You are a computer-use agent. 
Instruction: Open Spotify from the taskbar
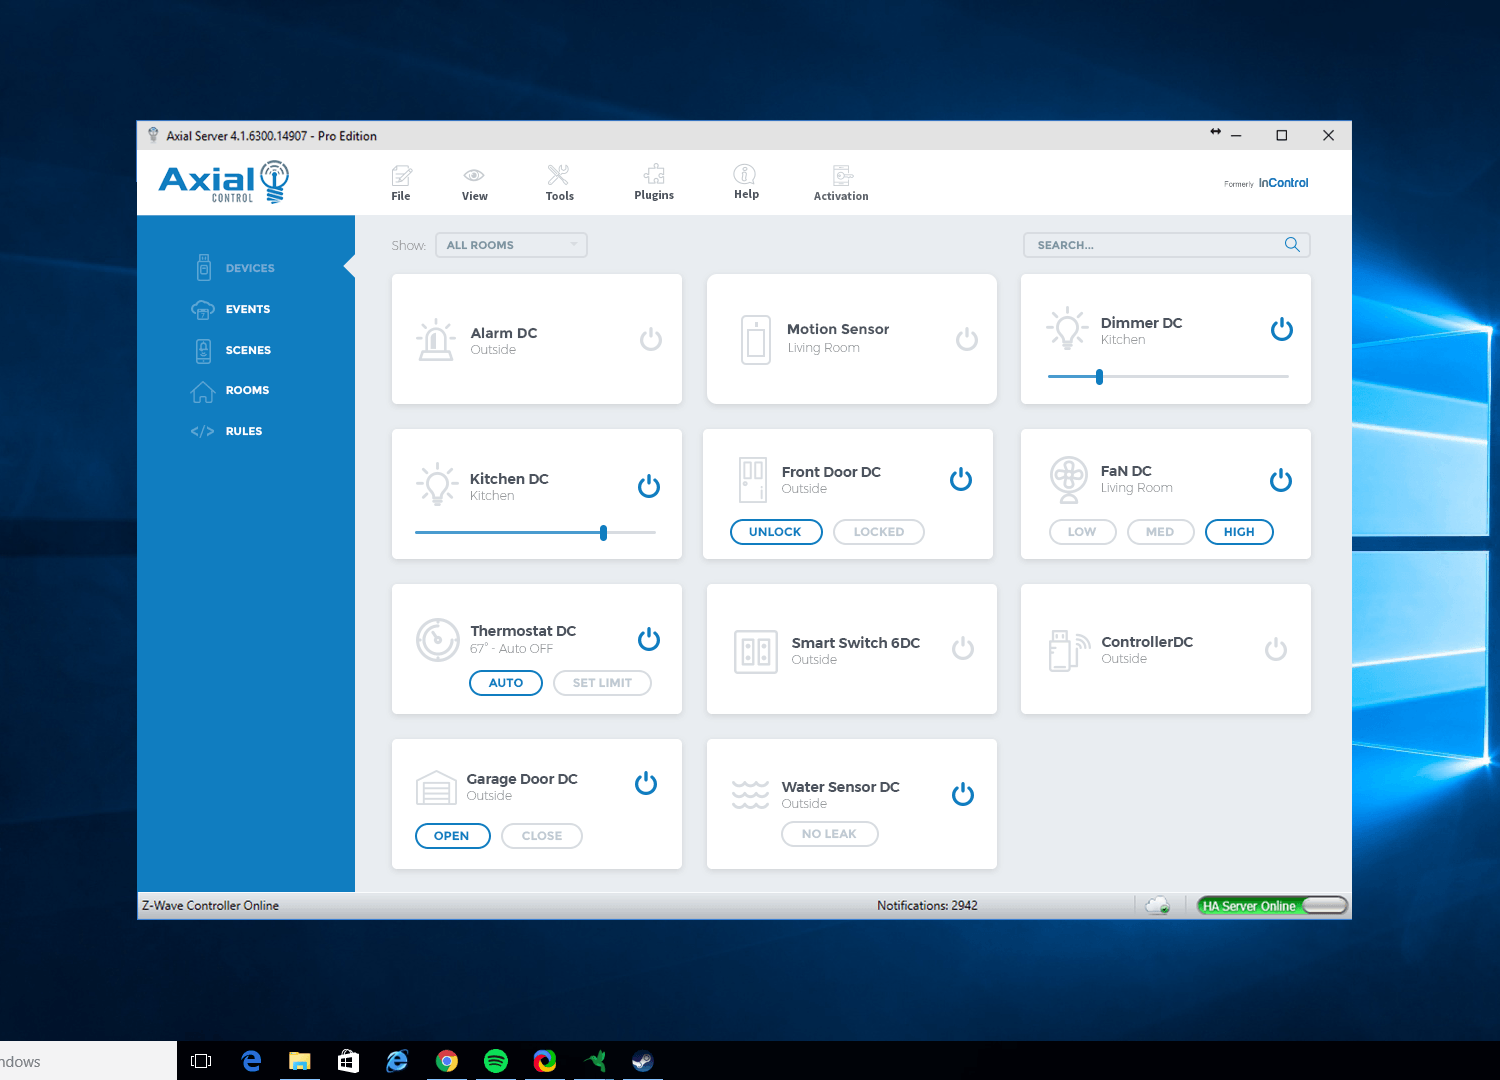click(496, 1061)
